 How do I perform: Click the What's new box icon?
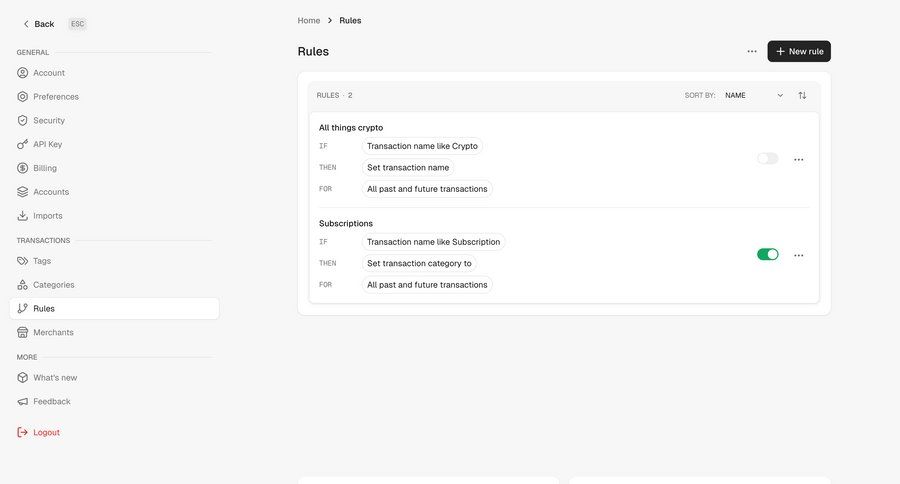[x=22, y=378]
